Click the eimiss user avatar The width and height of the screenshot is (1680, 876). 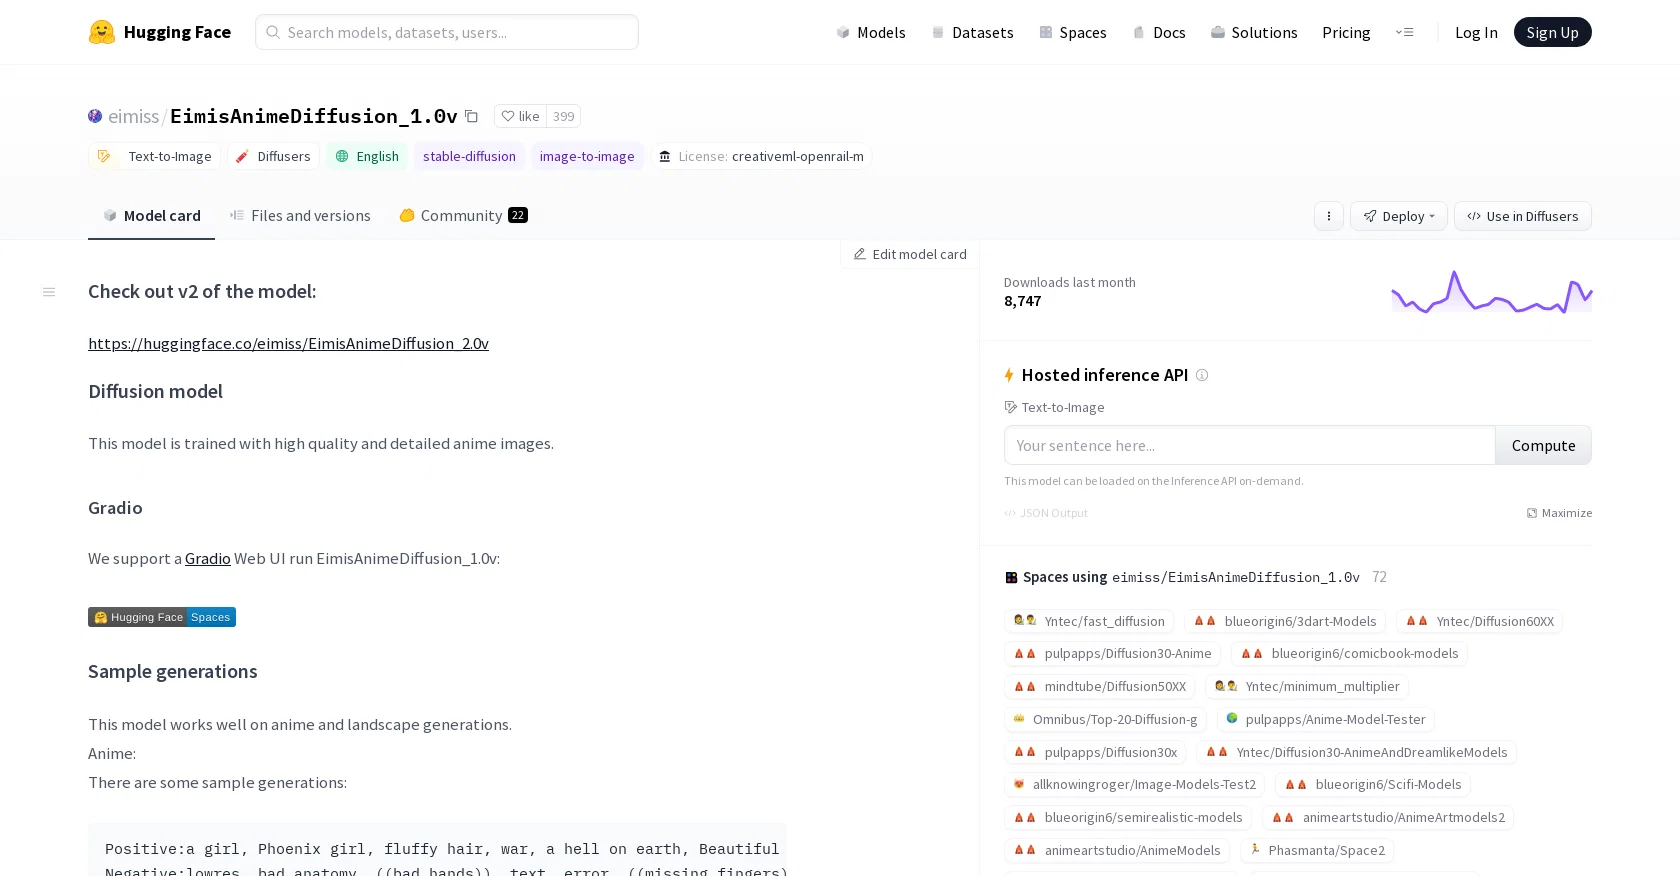(95, 116)
